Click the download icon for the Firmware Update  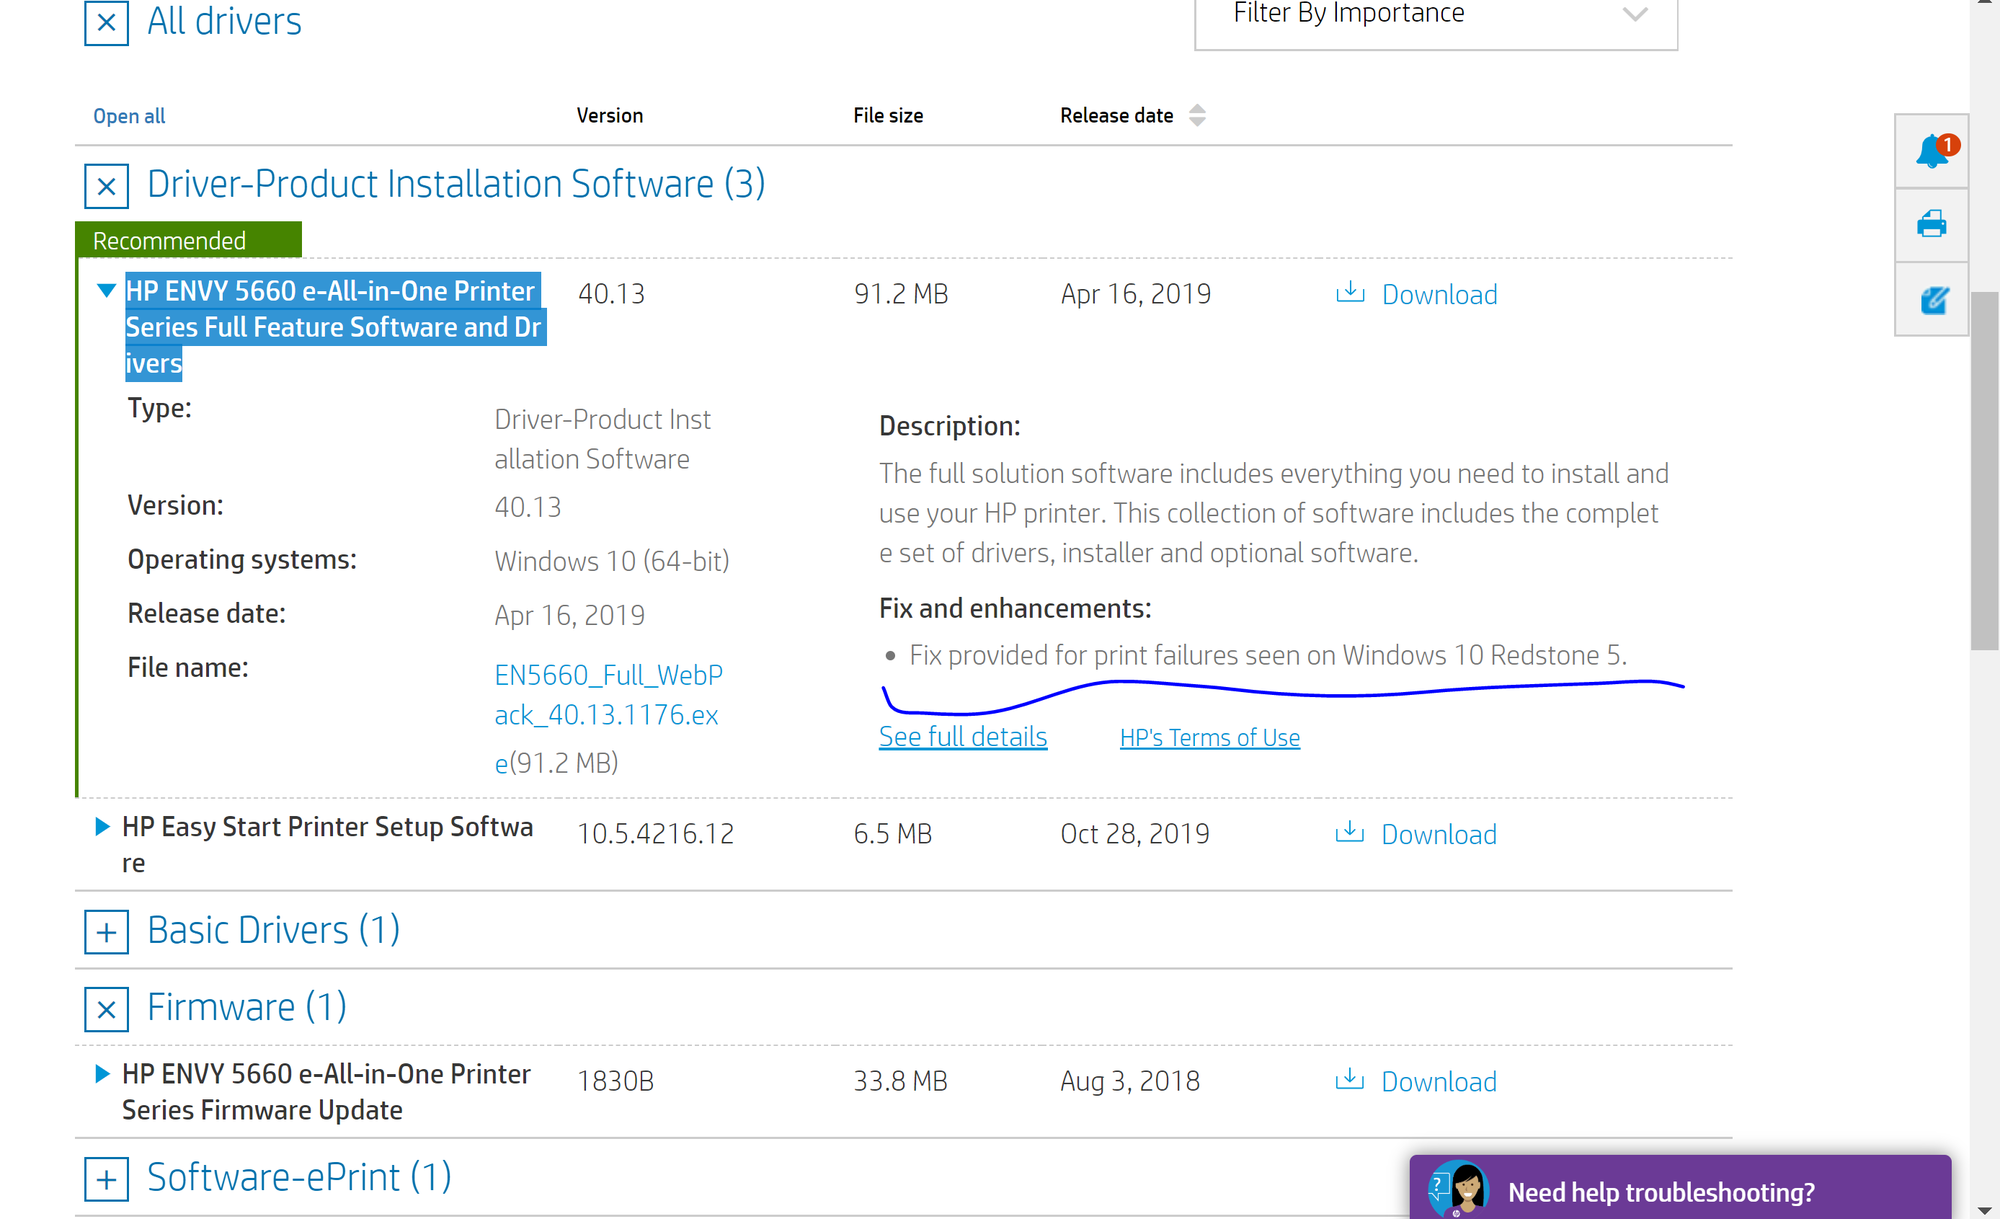(x=1351, y=1080)
